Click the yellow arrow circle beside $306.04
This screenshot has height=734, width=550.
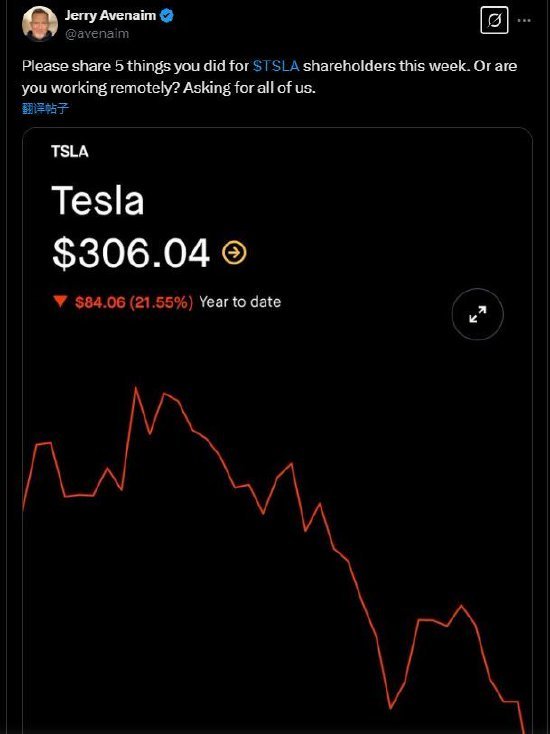(234, 253)
